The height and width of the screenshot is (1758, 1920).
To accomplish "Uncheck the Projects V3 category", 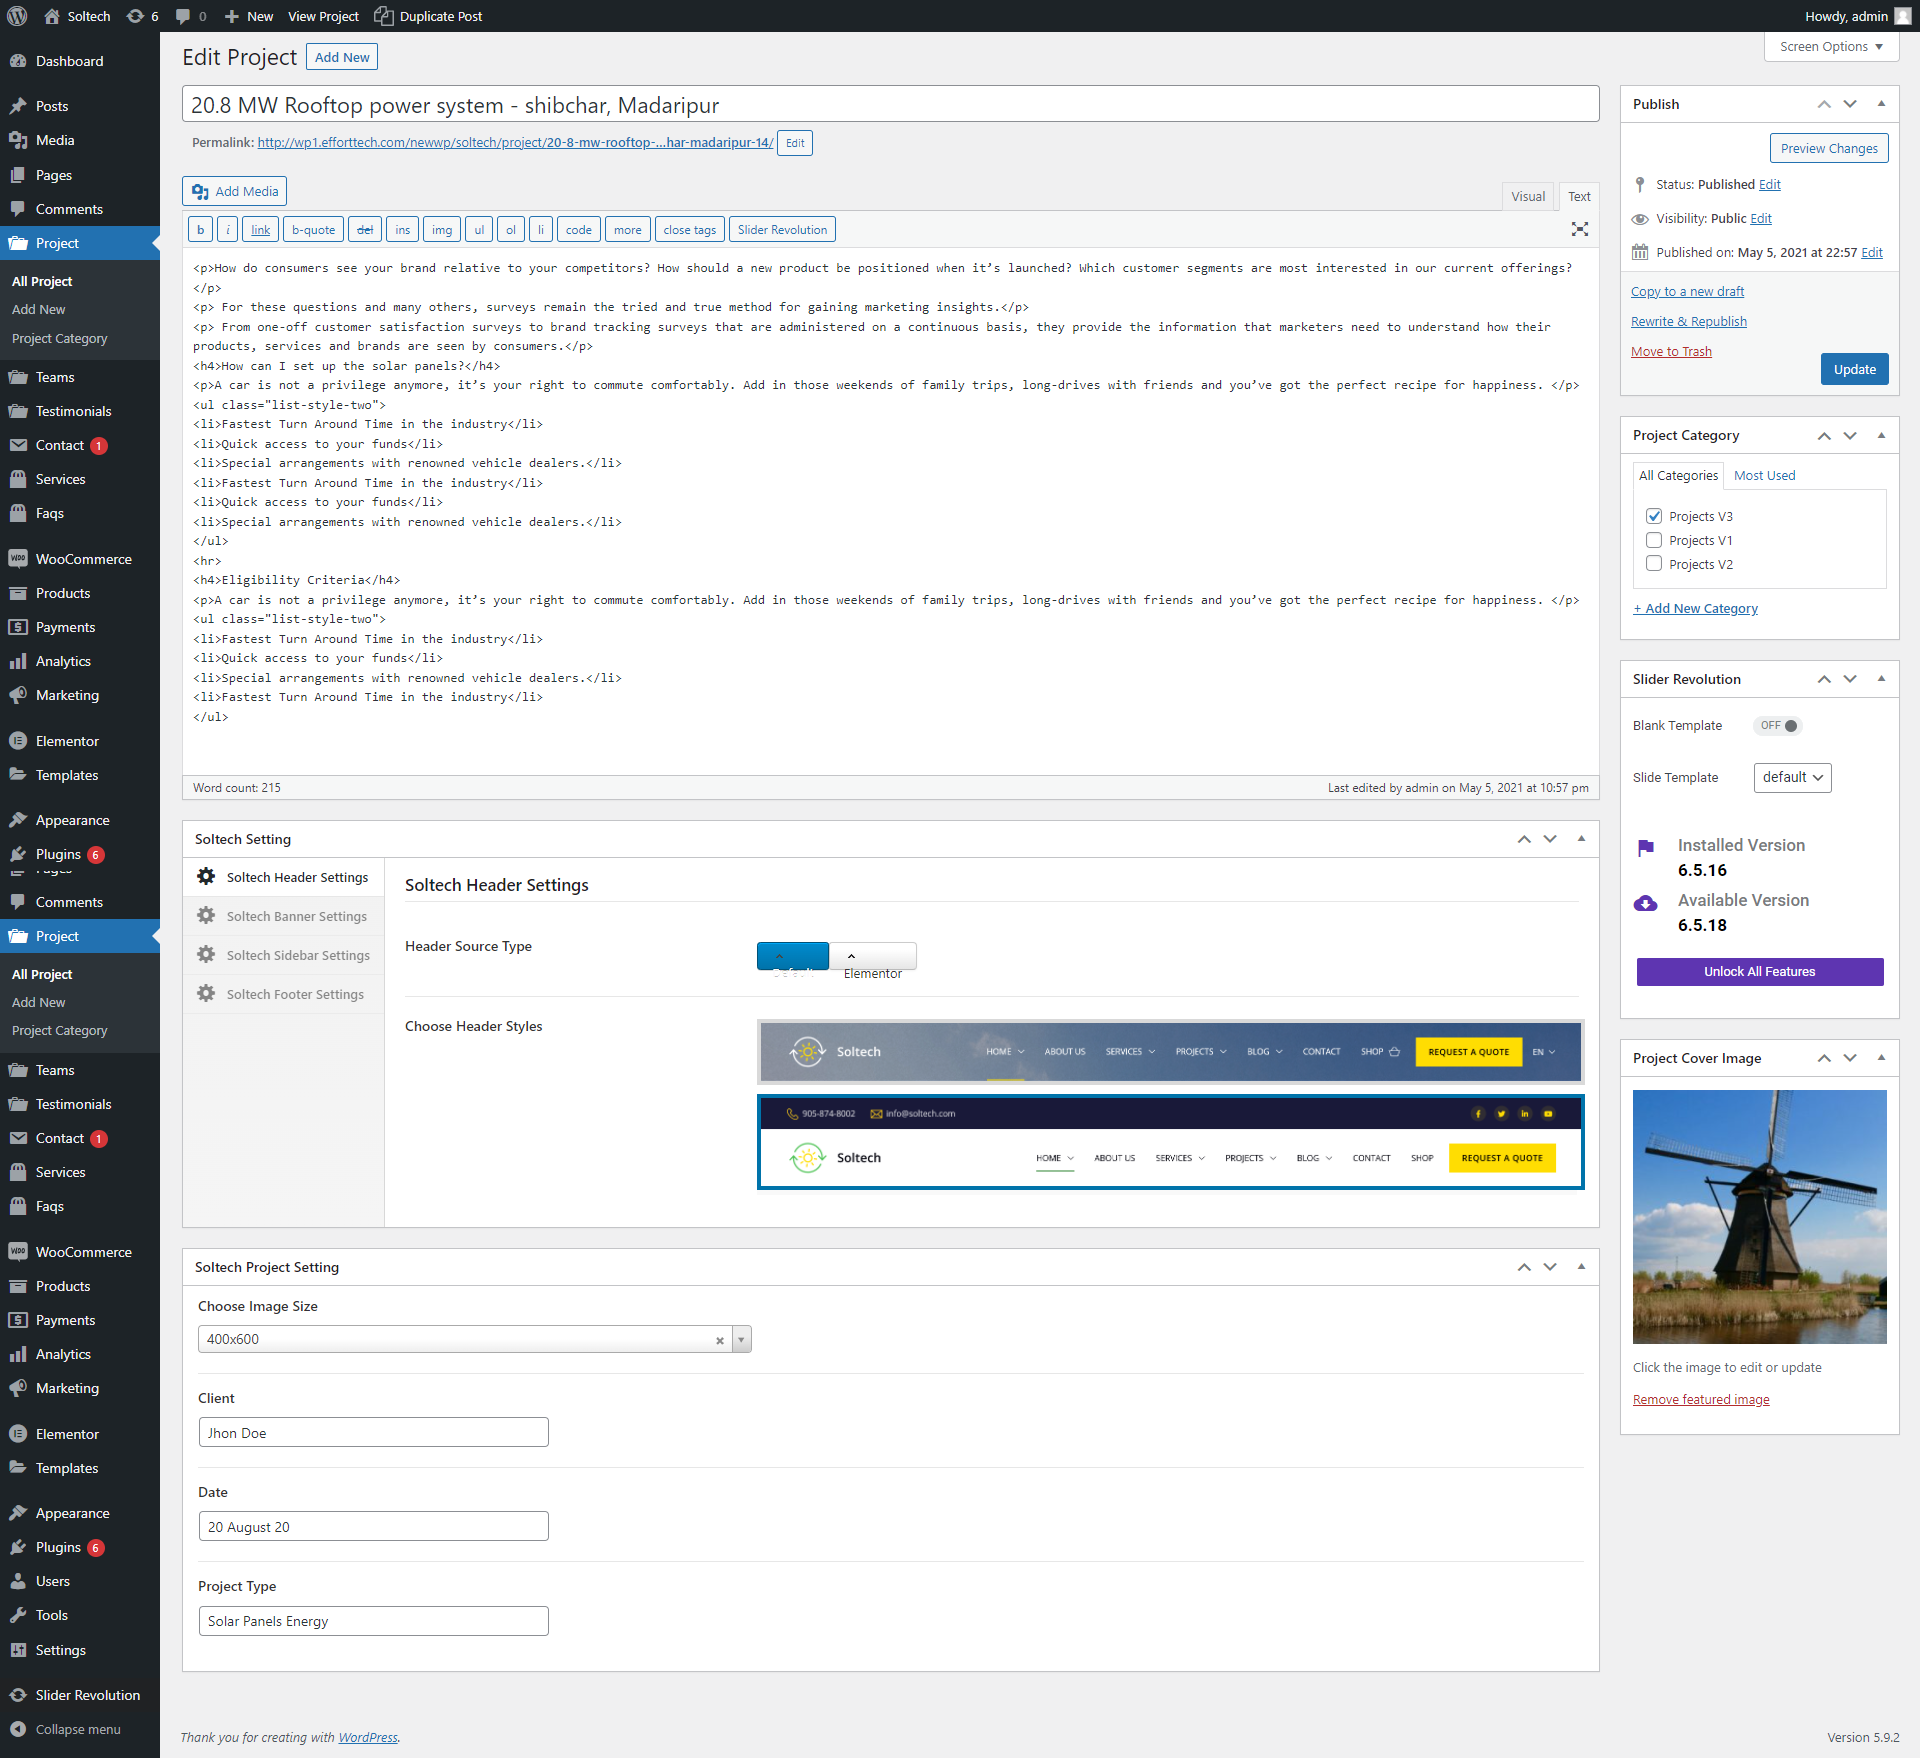I will (1654, 516).
